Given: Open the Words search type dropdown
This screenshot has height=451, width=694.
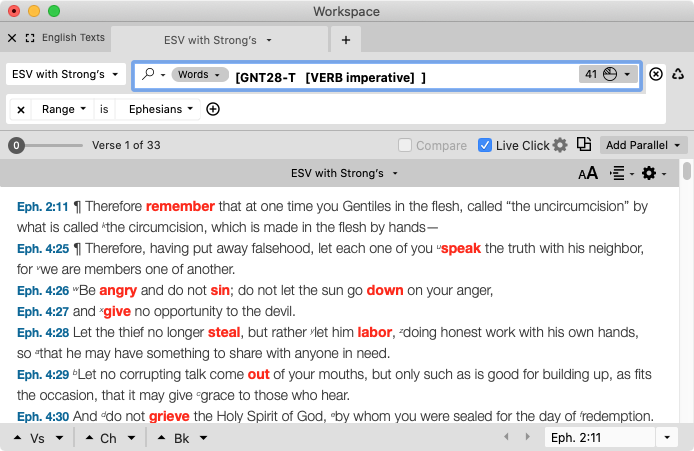Looking at the screenshot, I should tap(198, 75).
